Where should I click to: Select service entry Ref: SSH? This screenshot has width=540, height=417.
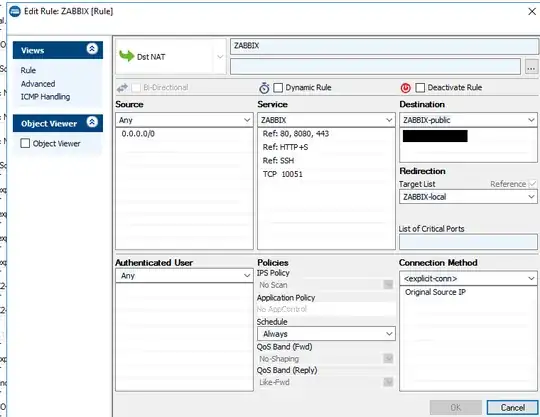[x=278, y=160]
